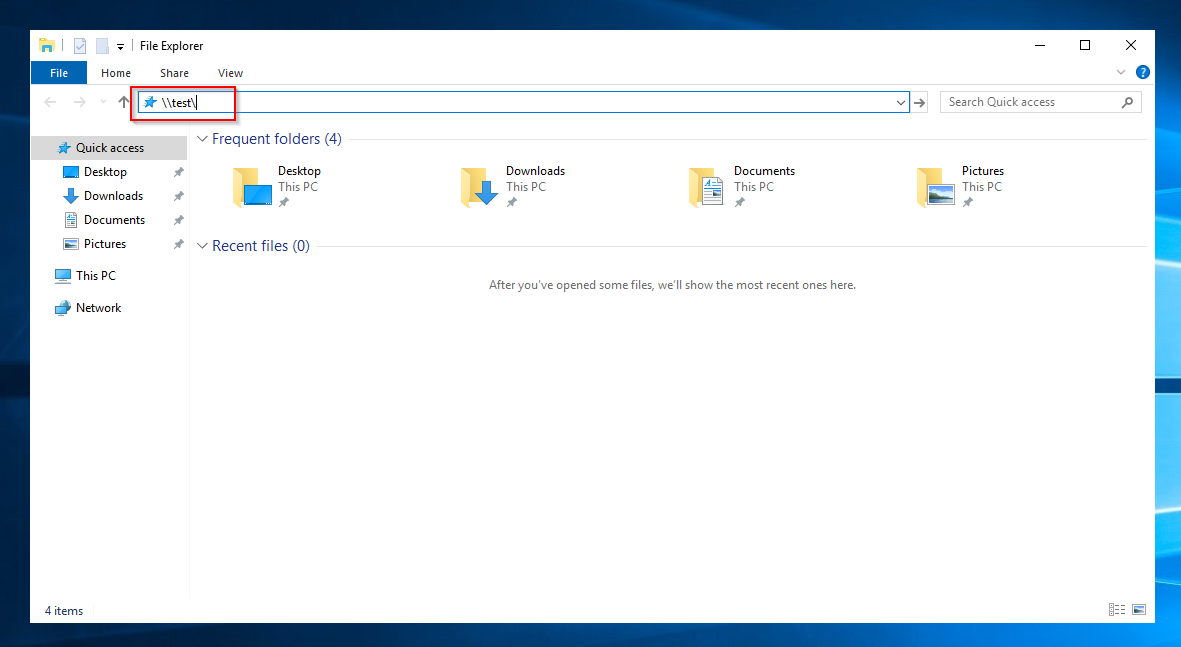The width and height of the screenshot is (1181, 647).
Task: Switch to the Home ribbon tab
Action: point(116,73)
